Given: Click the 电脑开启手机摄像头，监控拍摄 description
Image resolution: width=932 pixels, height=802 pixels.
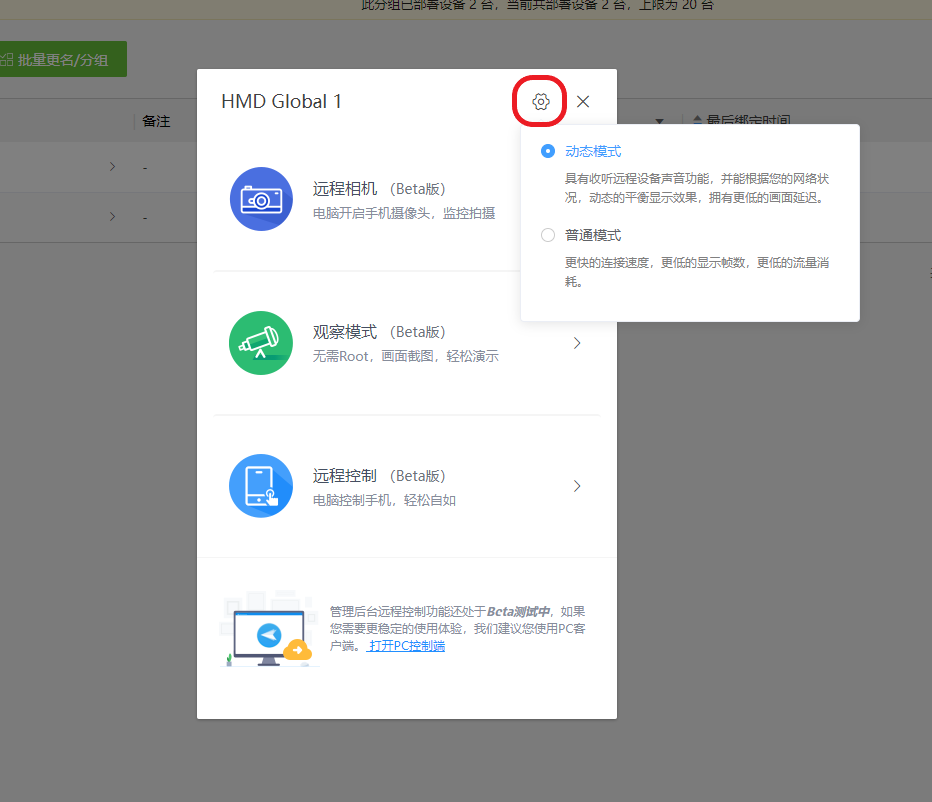Looking at the screenshot, I should 404,213.
